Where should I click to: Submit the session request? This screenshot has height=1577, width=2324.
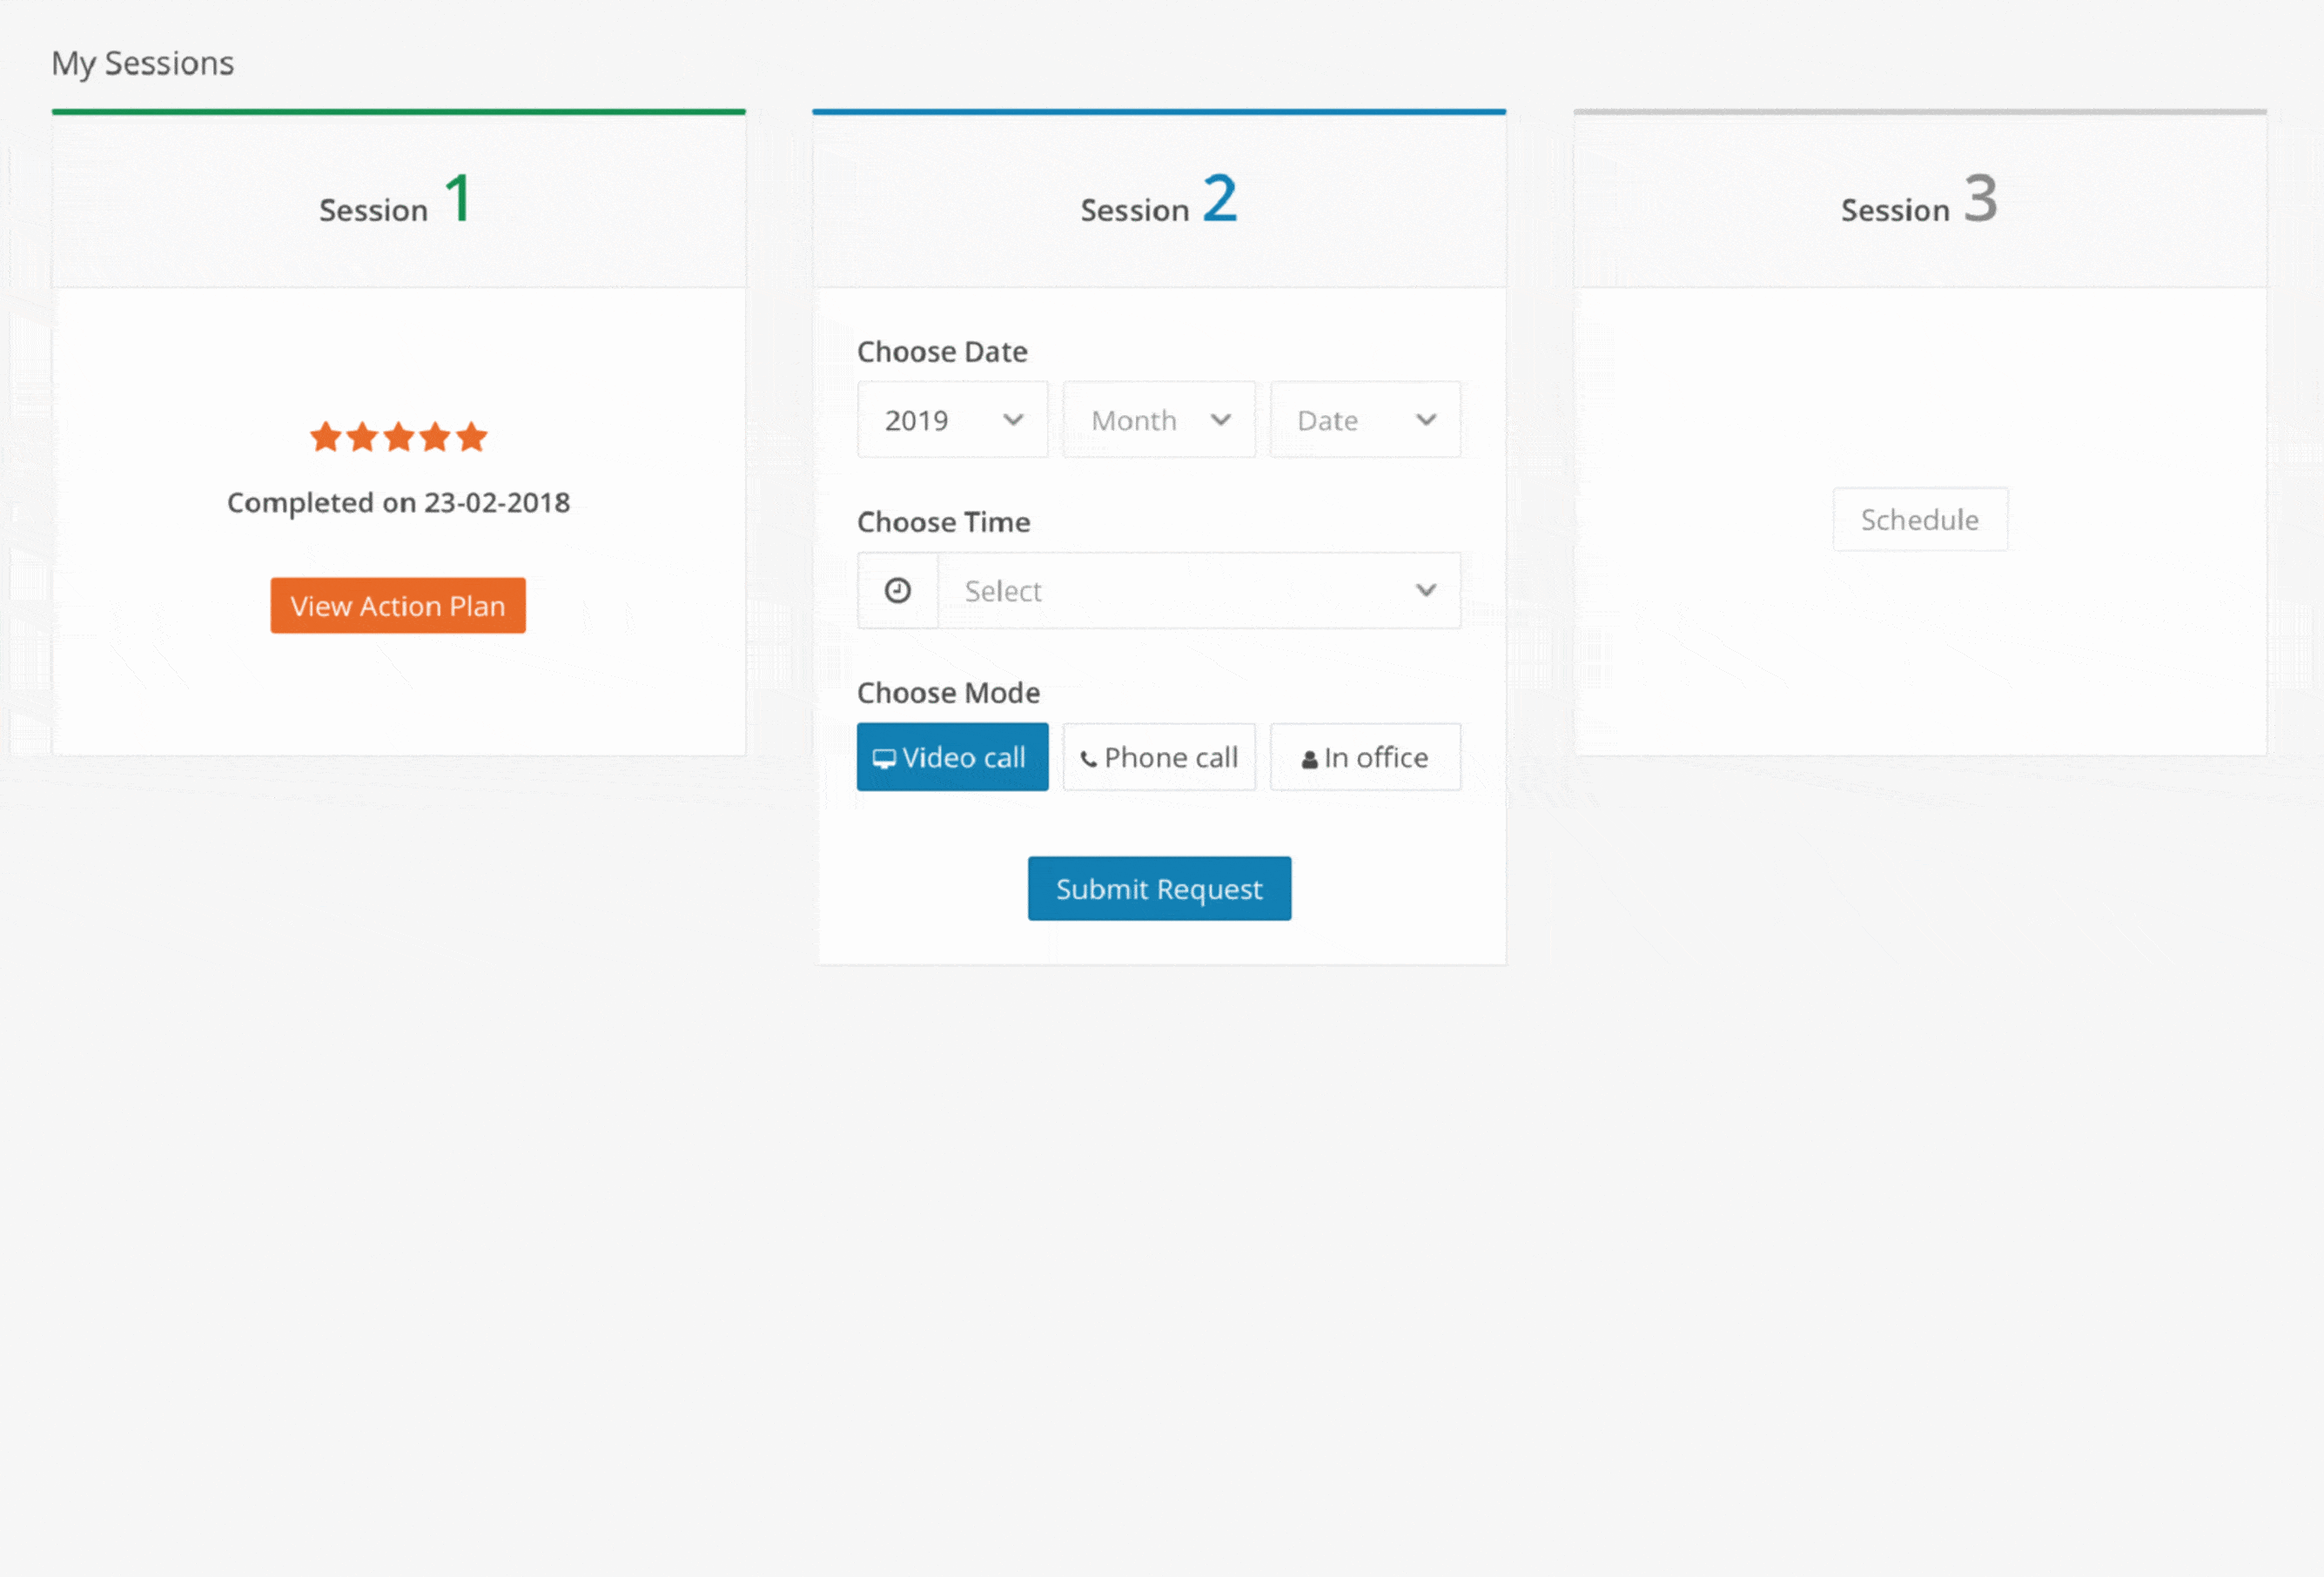coord(1158,888)
